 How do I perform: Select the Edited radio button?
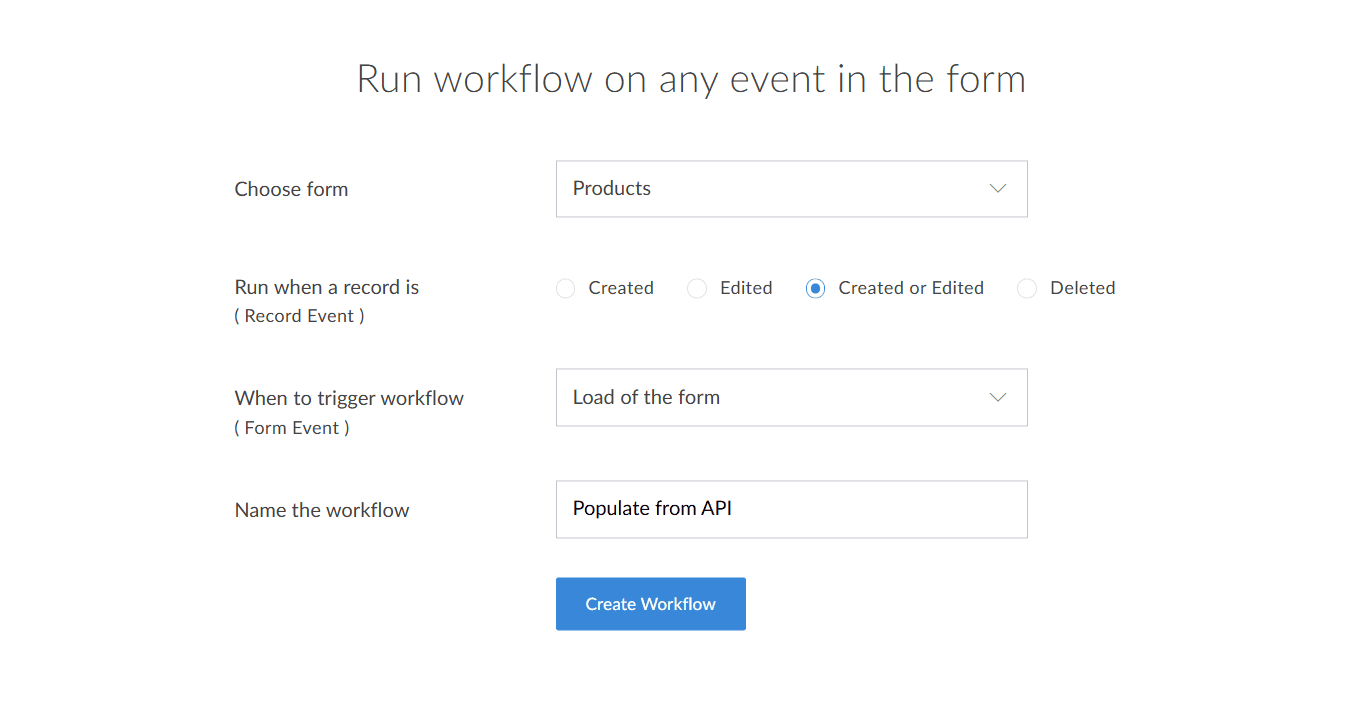(697, 289)
